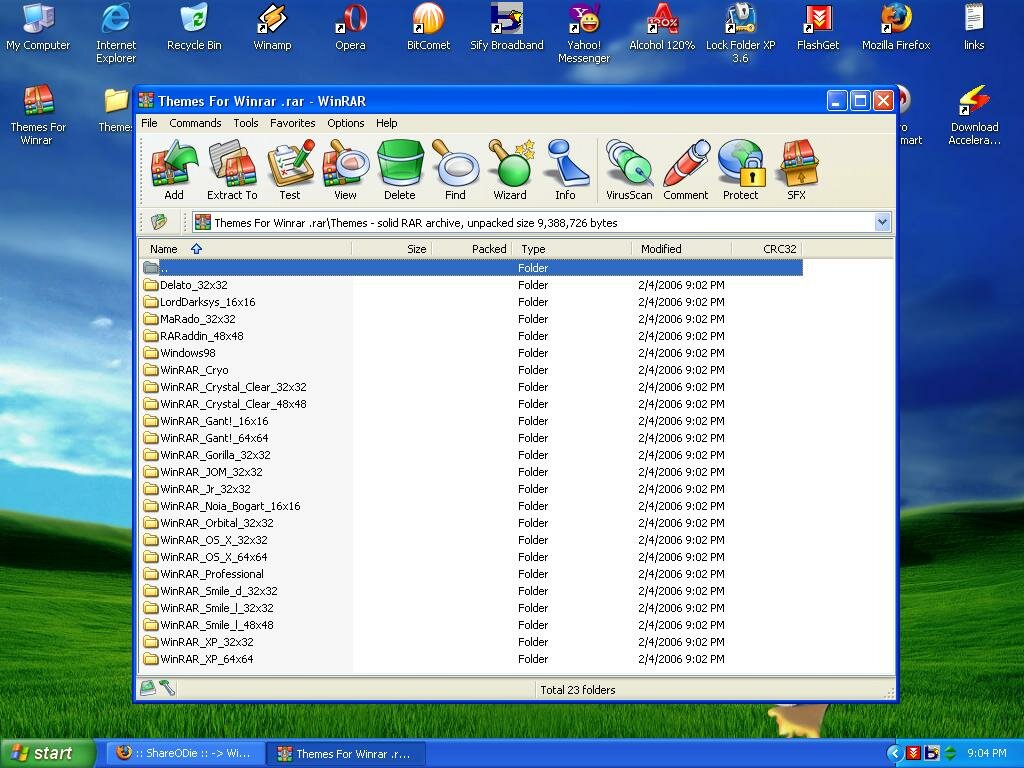Open Alcohol 120% shortcut
1024x768 pixels.
point(662,26)
